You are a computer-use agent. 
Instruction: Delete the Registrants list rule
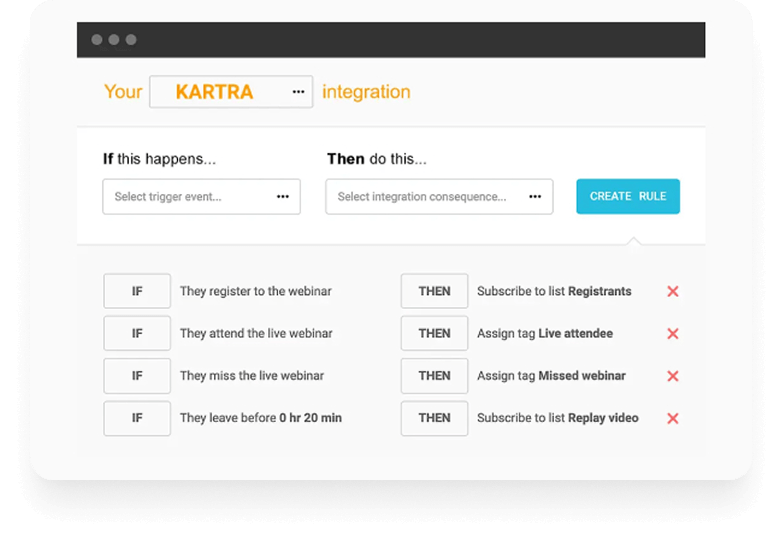672,291
